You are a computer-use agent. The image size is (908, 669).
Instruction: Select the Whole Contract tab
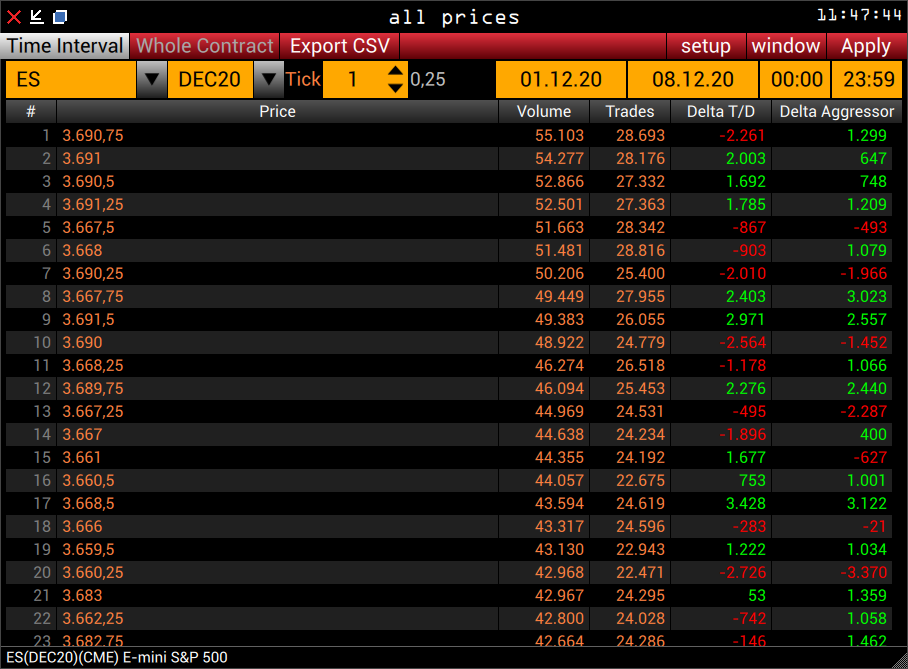pos(204,46)
